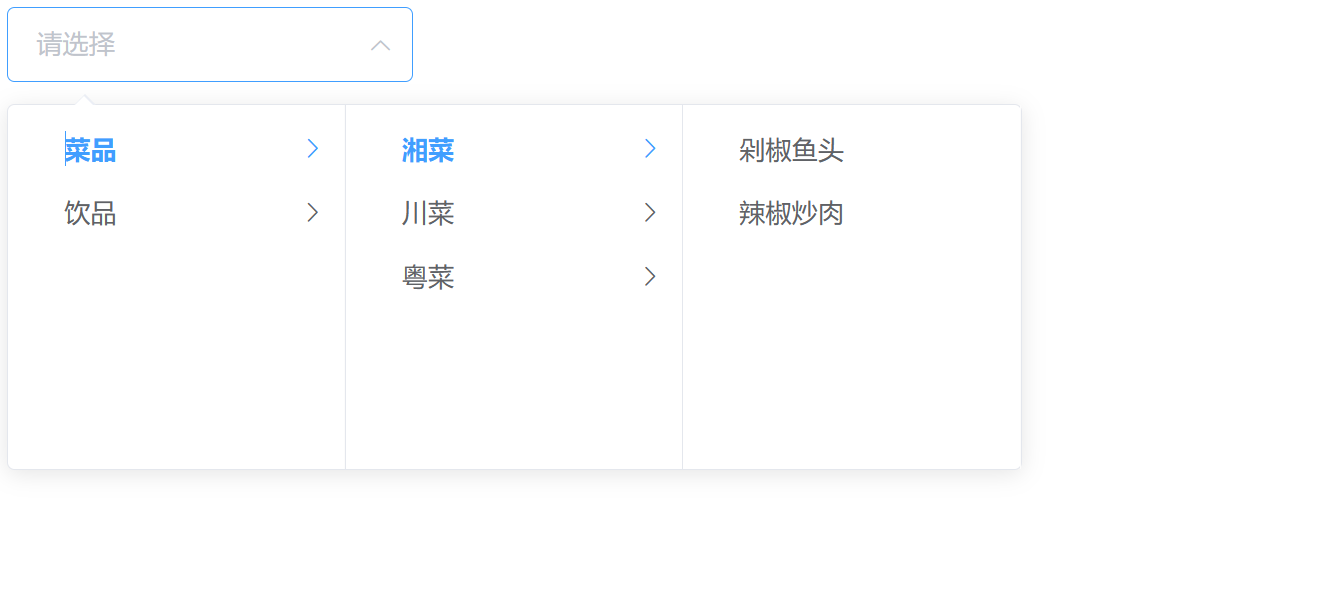Click the blue chevron beside 湘菜
The height and width of the screenshot is (602, 1326).
[x=650, y=149]
